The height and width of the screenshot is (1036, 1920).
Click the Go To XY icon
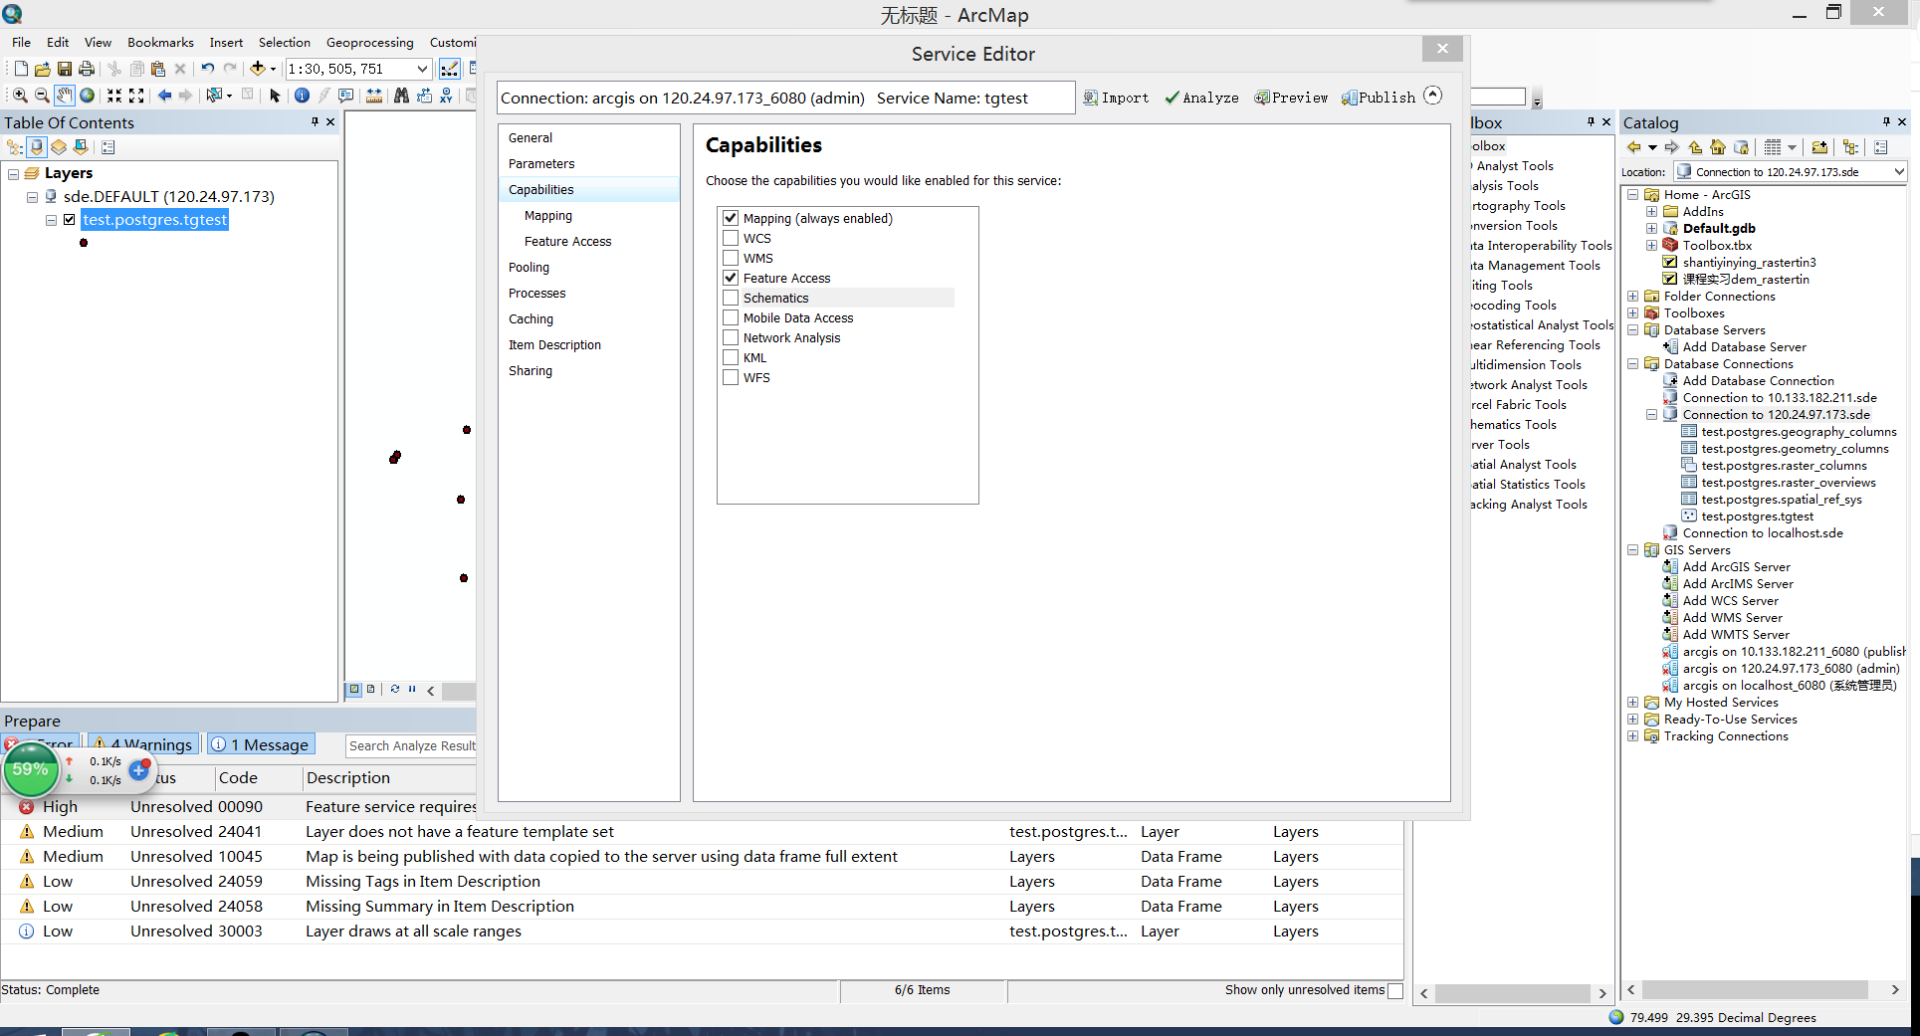(x=445, y=95)
